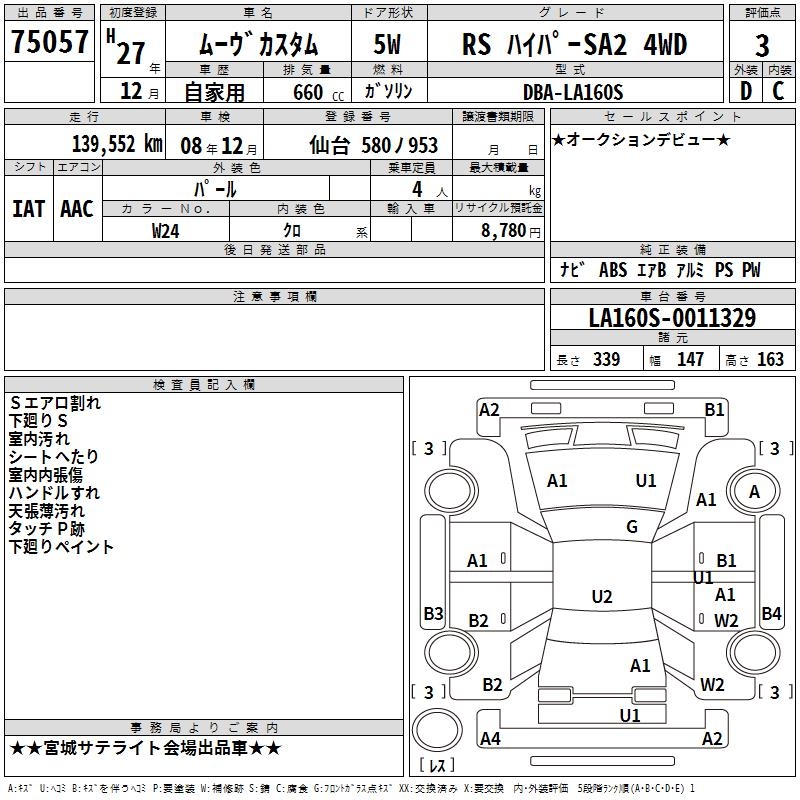Image resolution: width=800 pixels, height=800 pixels.
Task: Click the recycle deposit amount 8,780円
Action: point(510,230)
